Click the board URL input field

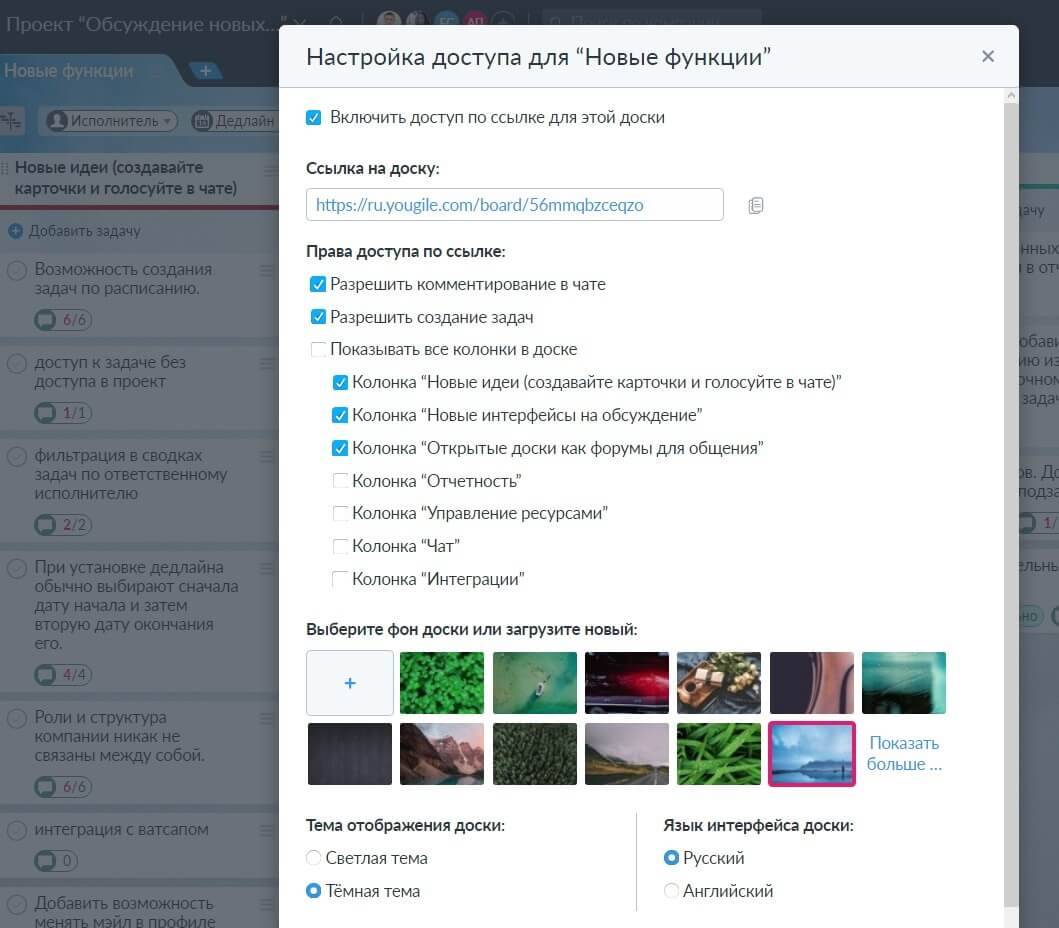[x=514, y=205]
